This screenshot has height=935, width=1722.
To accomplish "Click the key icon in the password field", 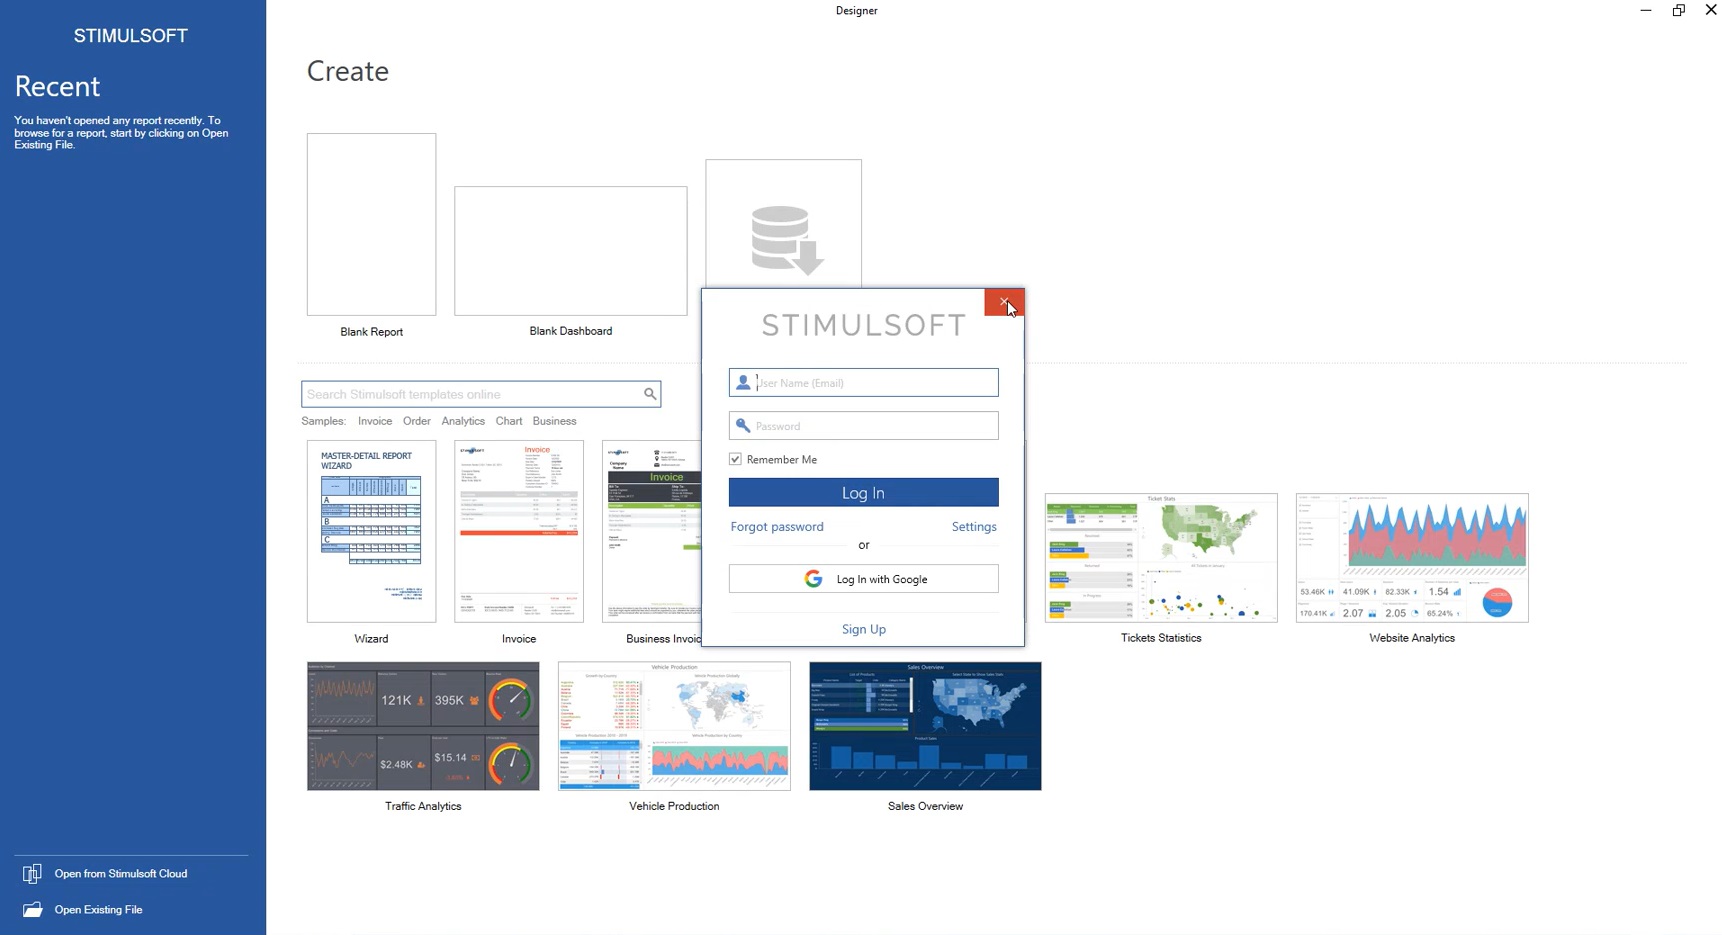I will (743, 426).
